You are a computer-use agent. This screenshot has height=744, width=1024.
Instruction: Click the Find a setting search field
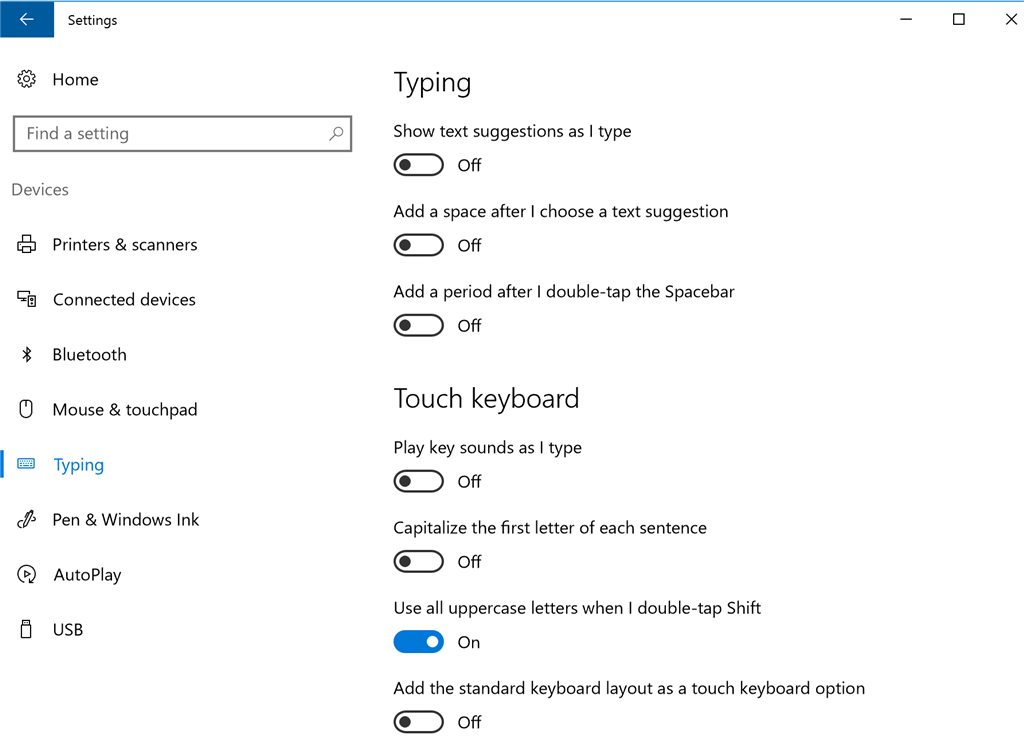click(x=182, y=134)
